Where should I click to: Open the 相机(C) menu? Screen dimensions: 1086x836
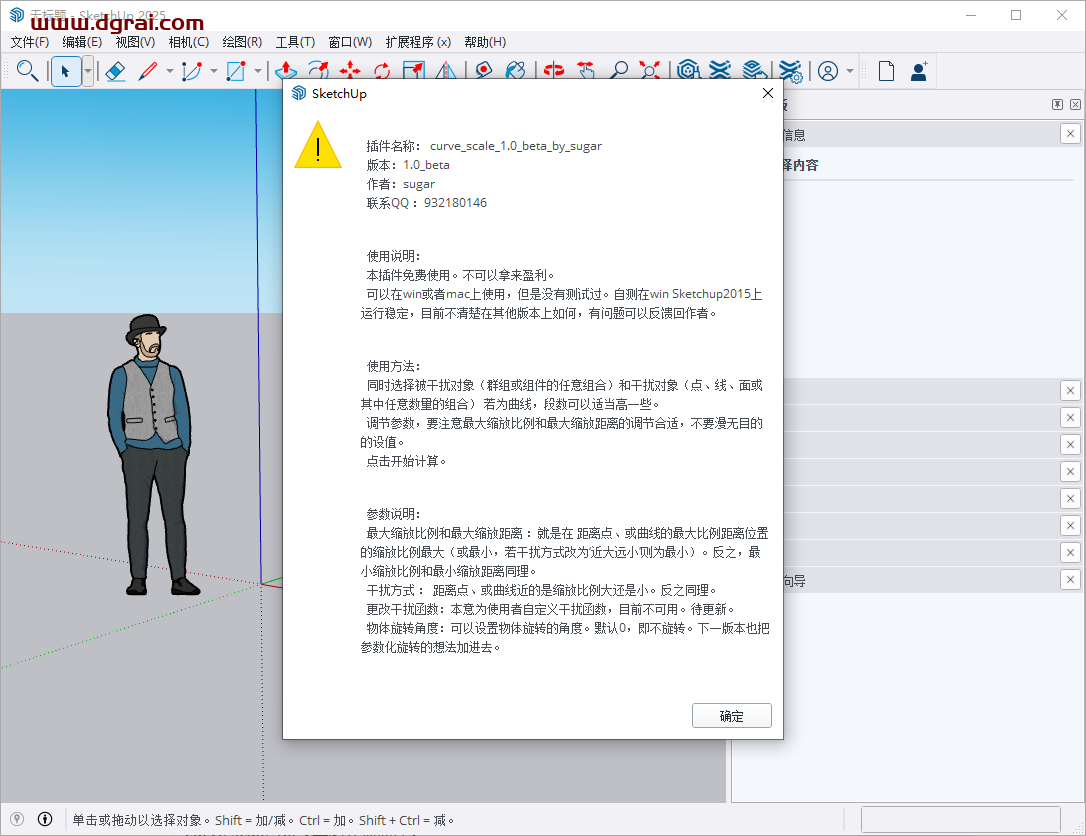pyautogui.click(x=189, y=42)
